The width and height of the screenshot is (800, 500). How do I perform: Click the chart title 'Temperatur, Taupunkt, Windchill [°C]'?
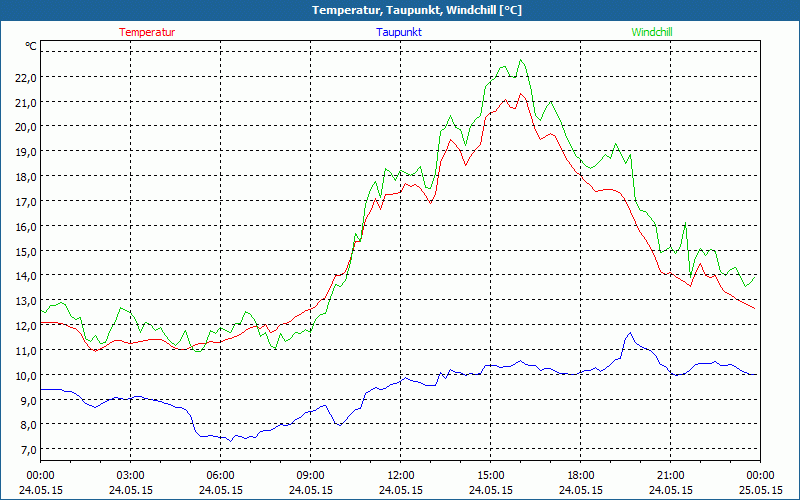click(417, 10)
